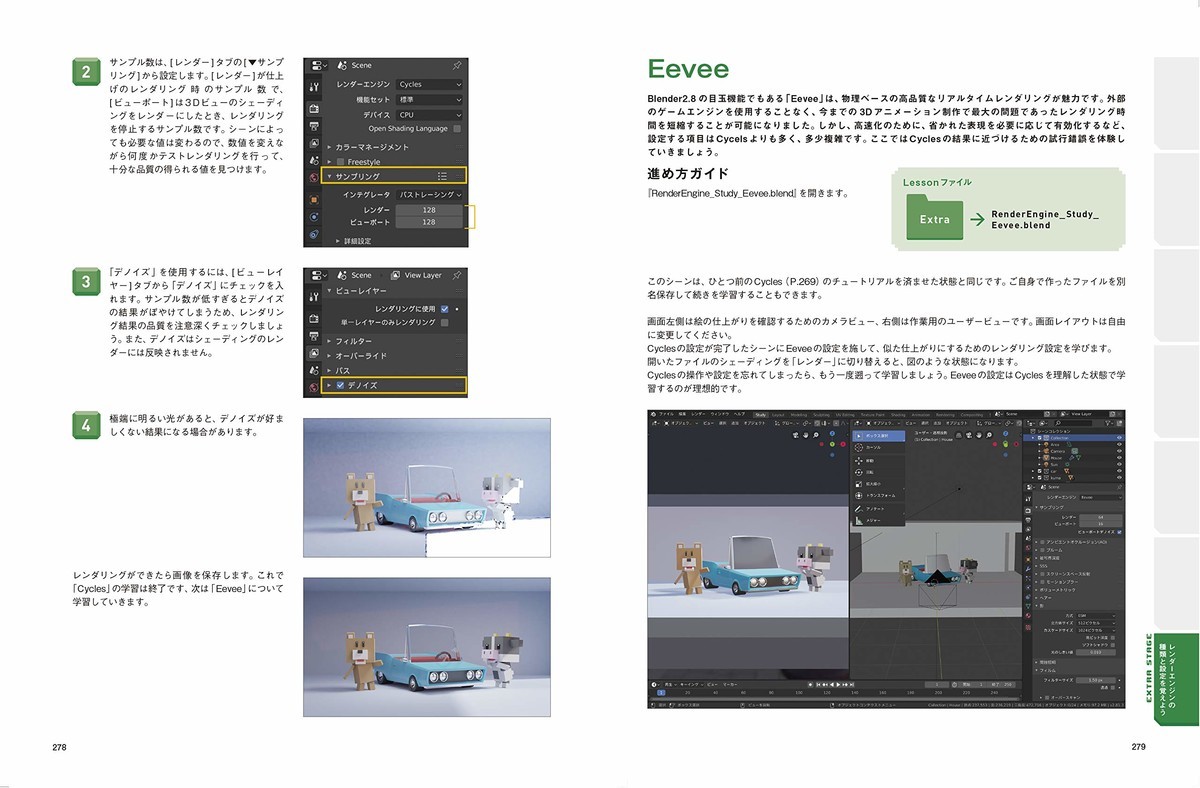Select the 移動 move tool

(878, 461)
